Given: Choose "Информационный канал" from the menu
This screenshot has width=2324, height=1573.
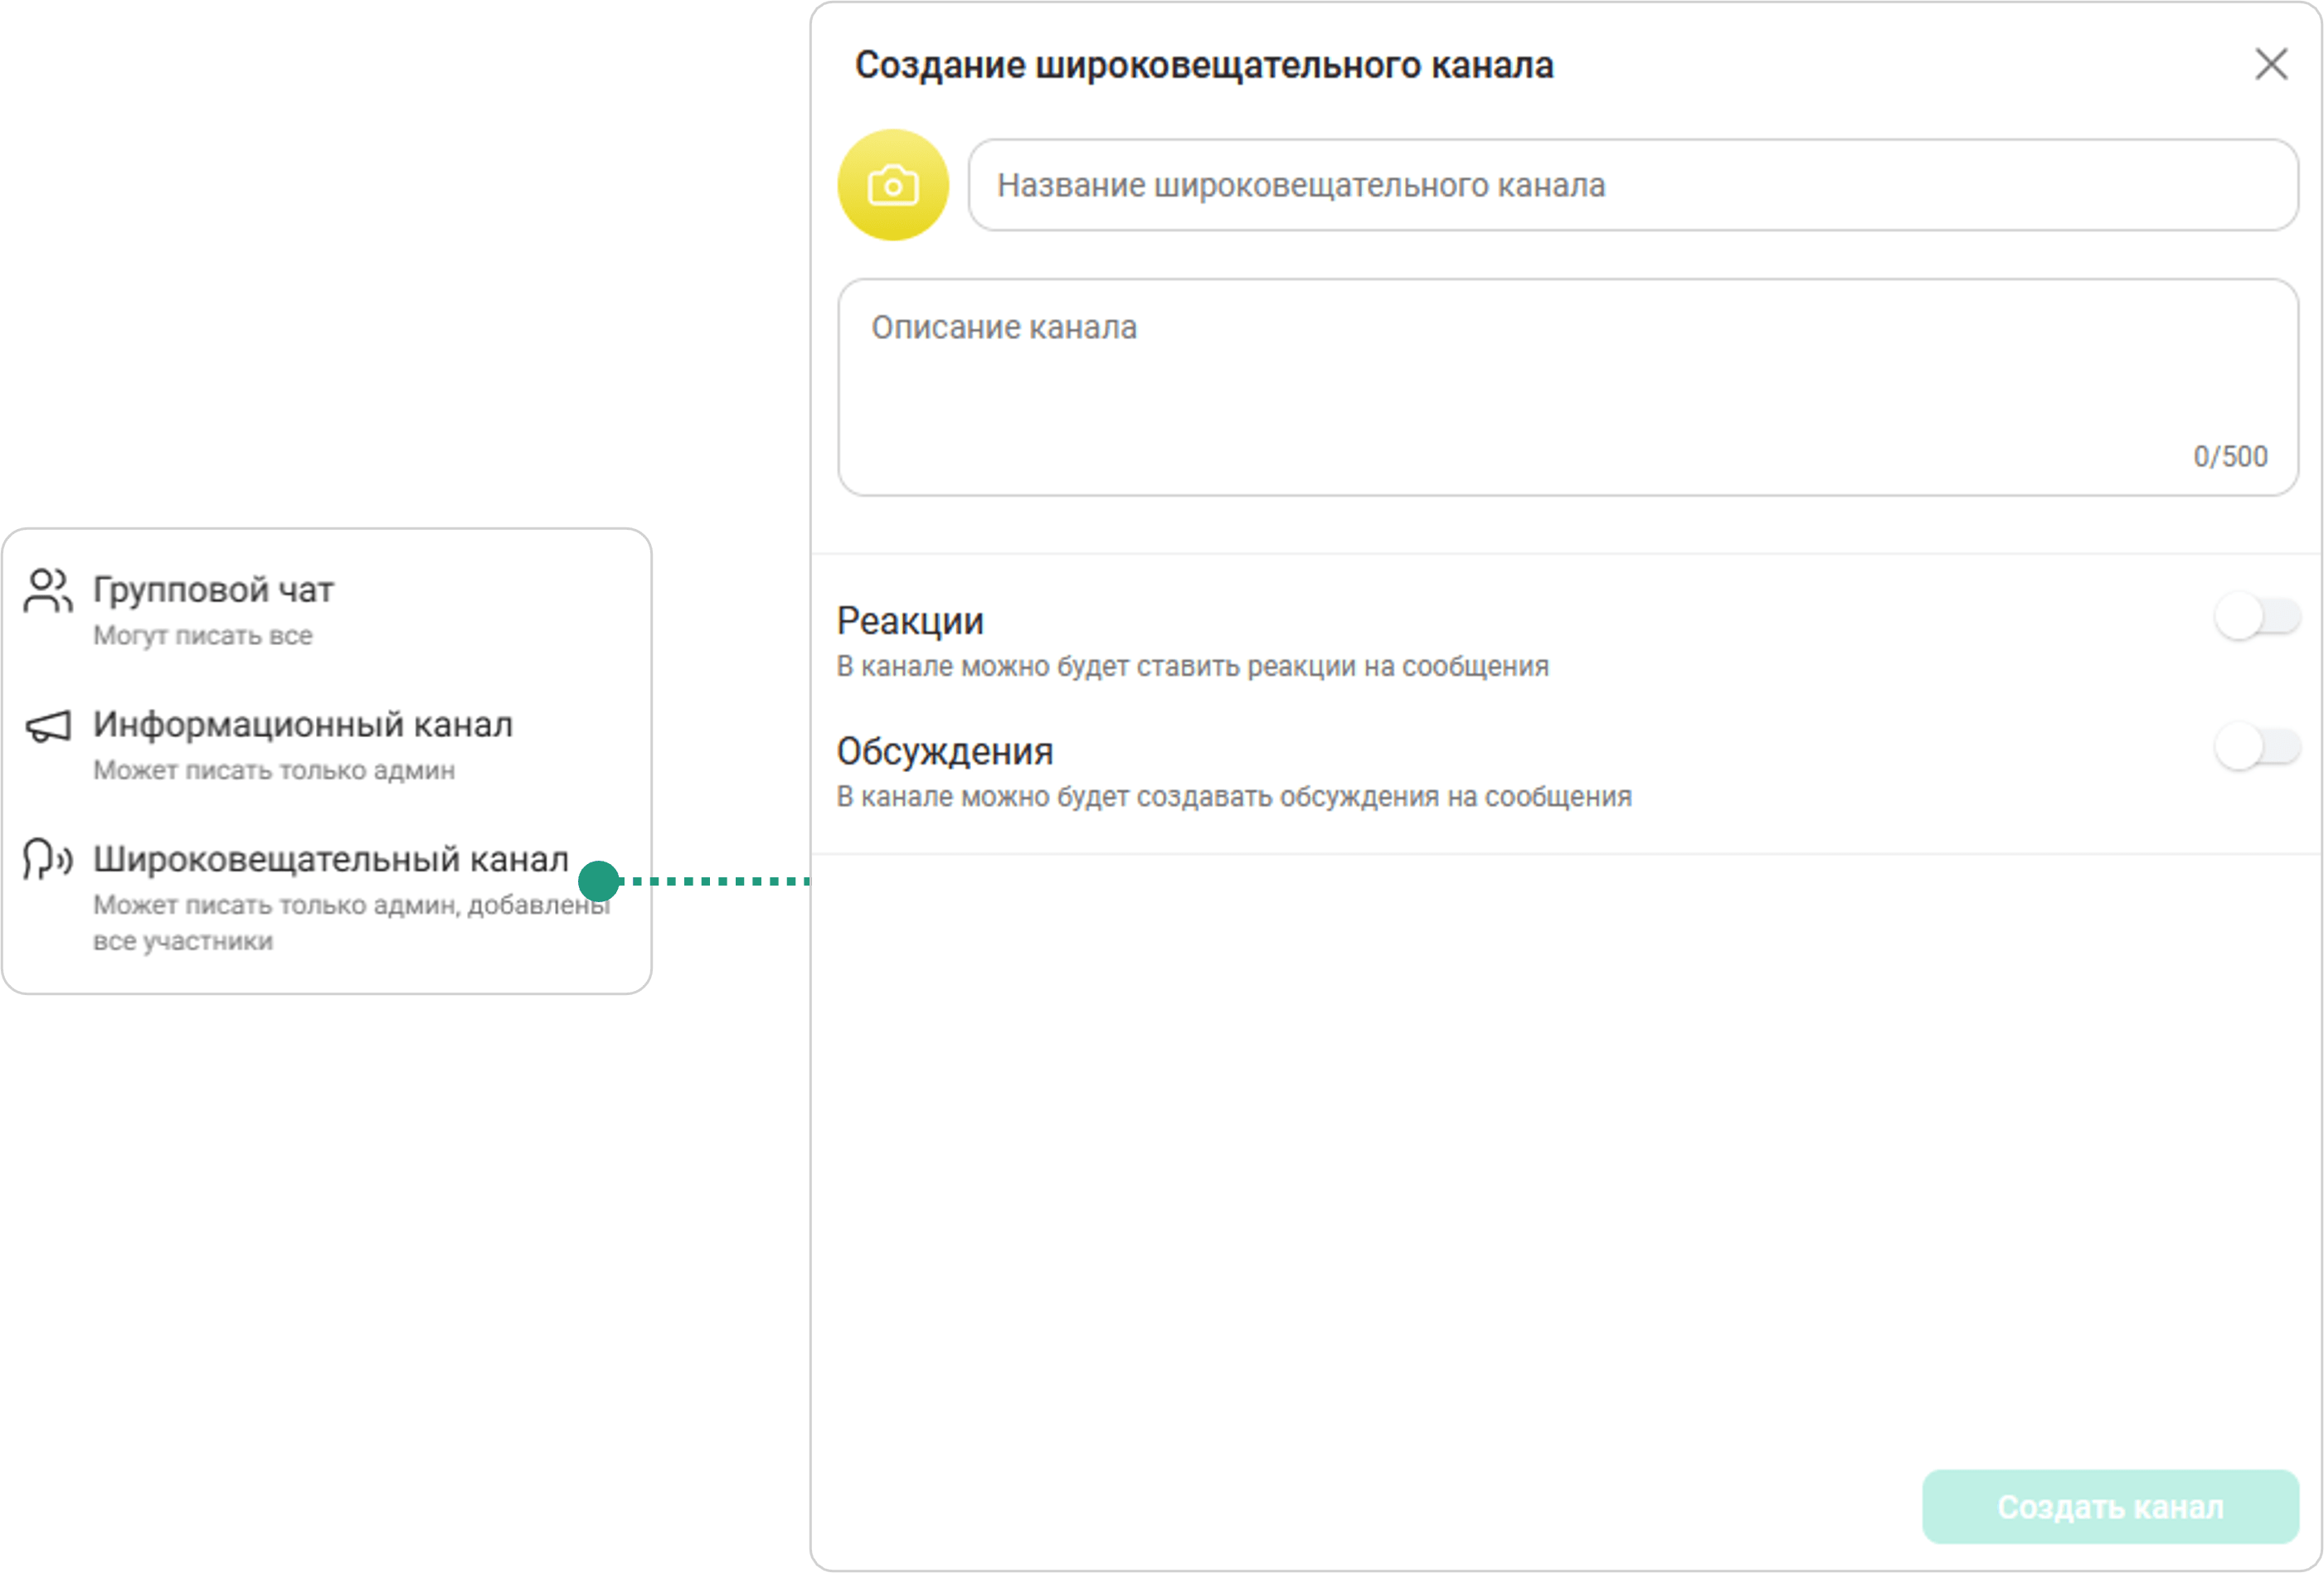Looking at the screenshot, I should (x=303, y=725).
